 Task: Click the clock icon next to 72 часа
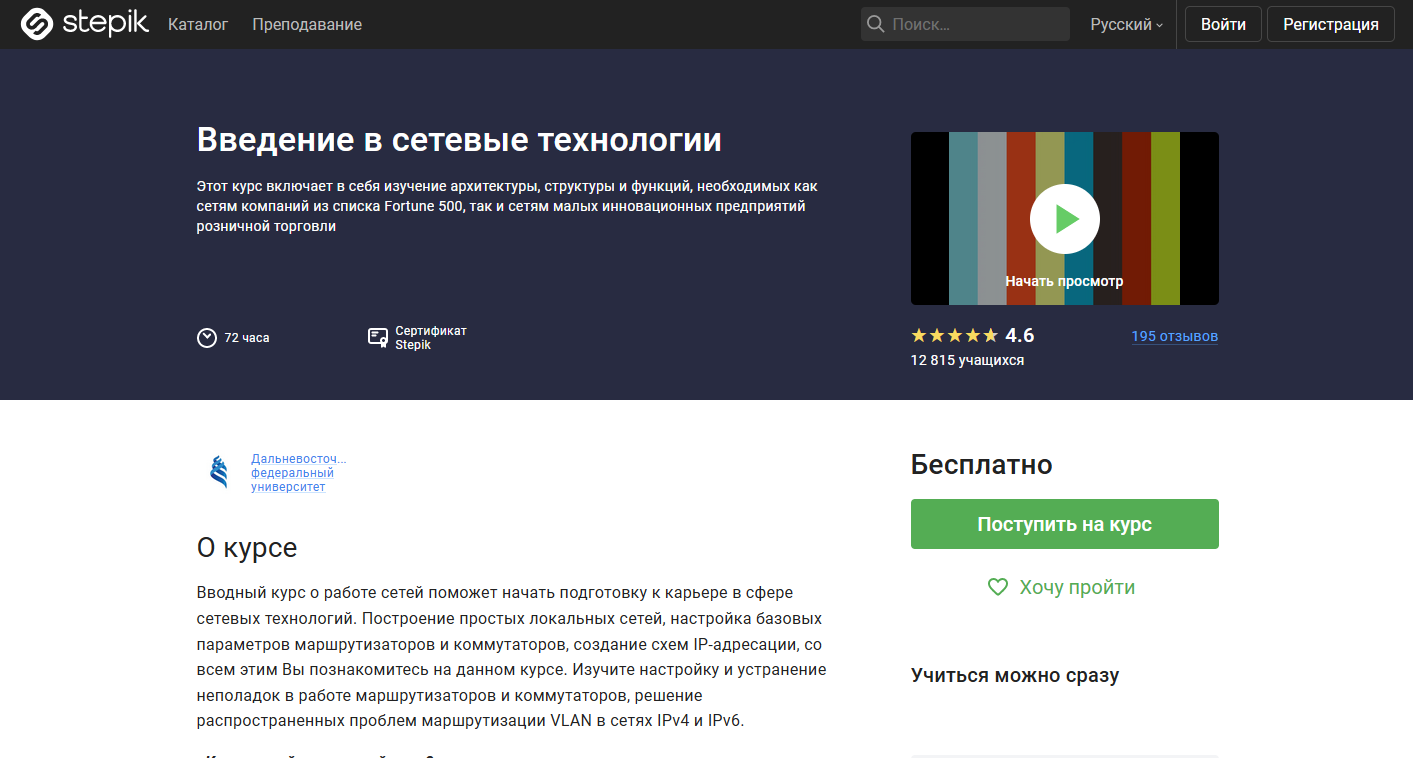pyautogui.click(x=207, y=337)
